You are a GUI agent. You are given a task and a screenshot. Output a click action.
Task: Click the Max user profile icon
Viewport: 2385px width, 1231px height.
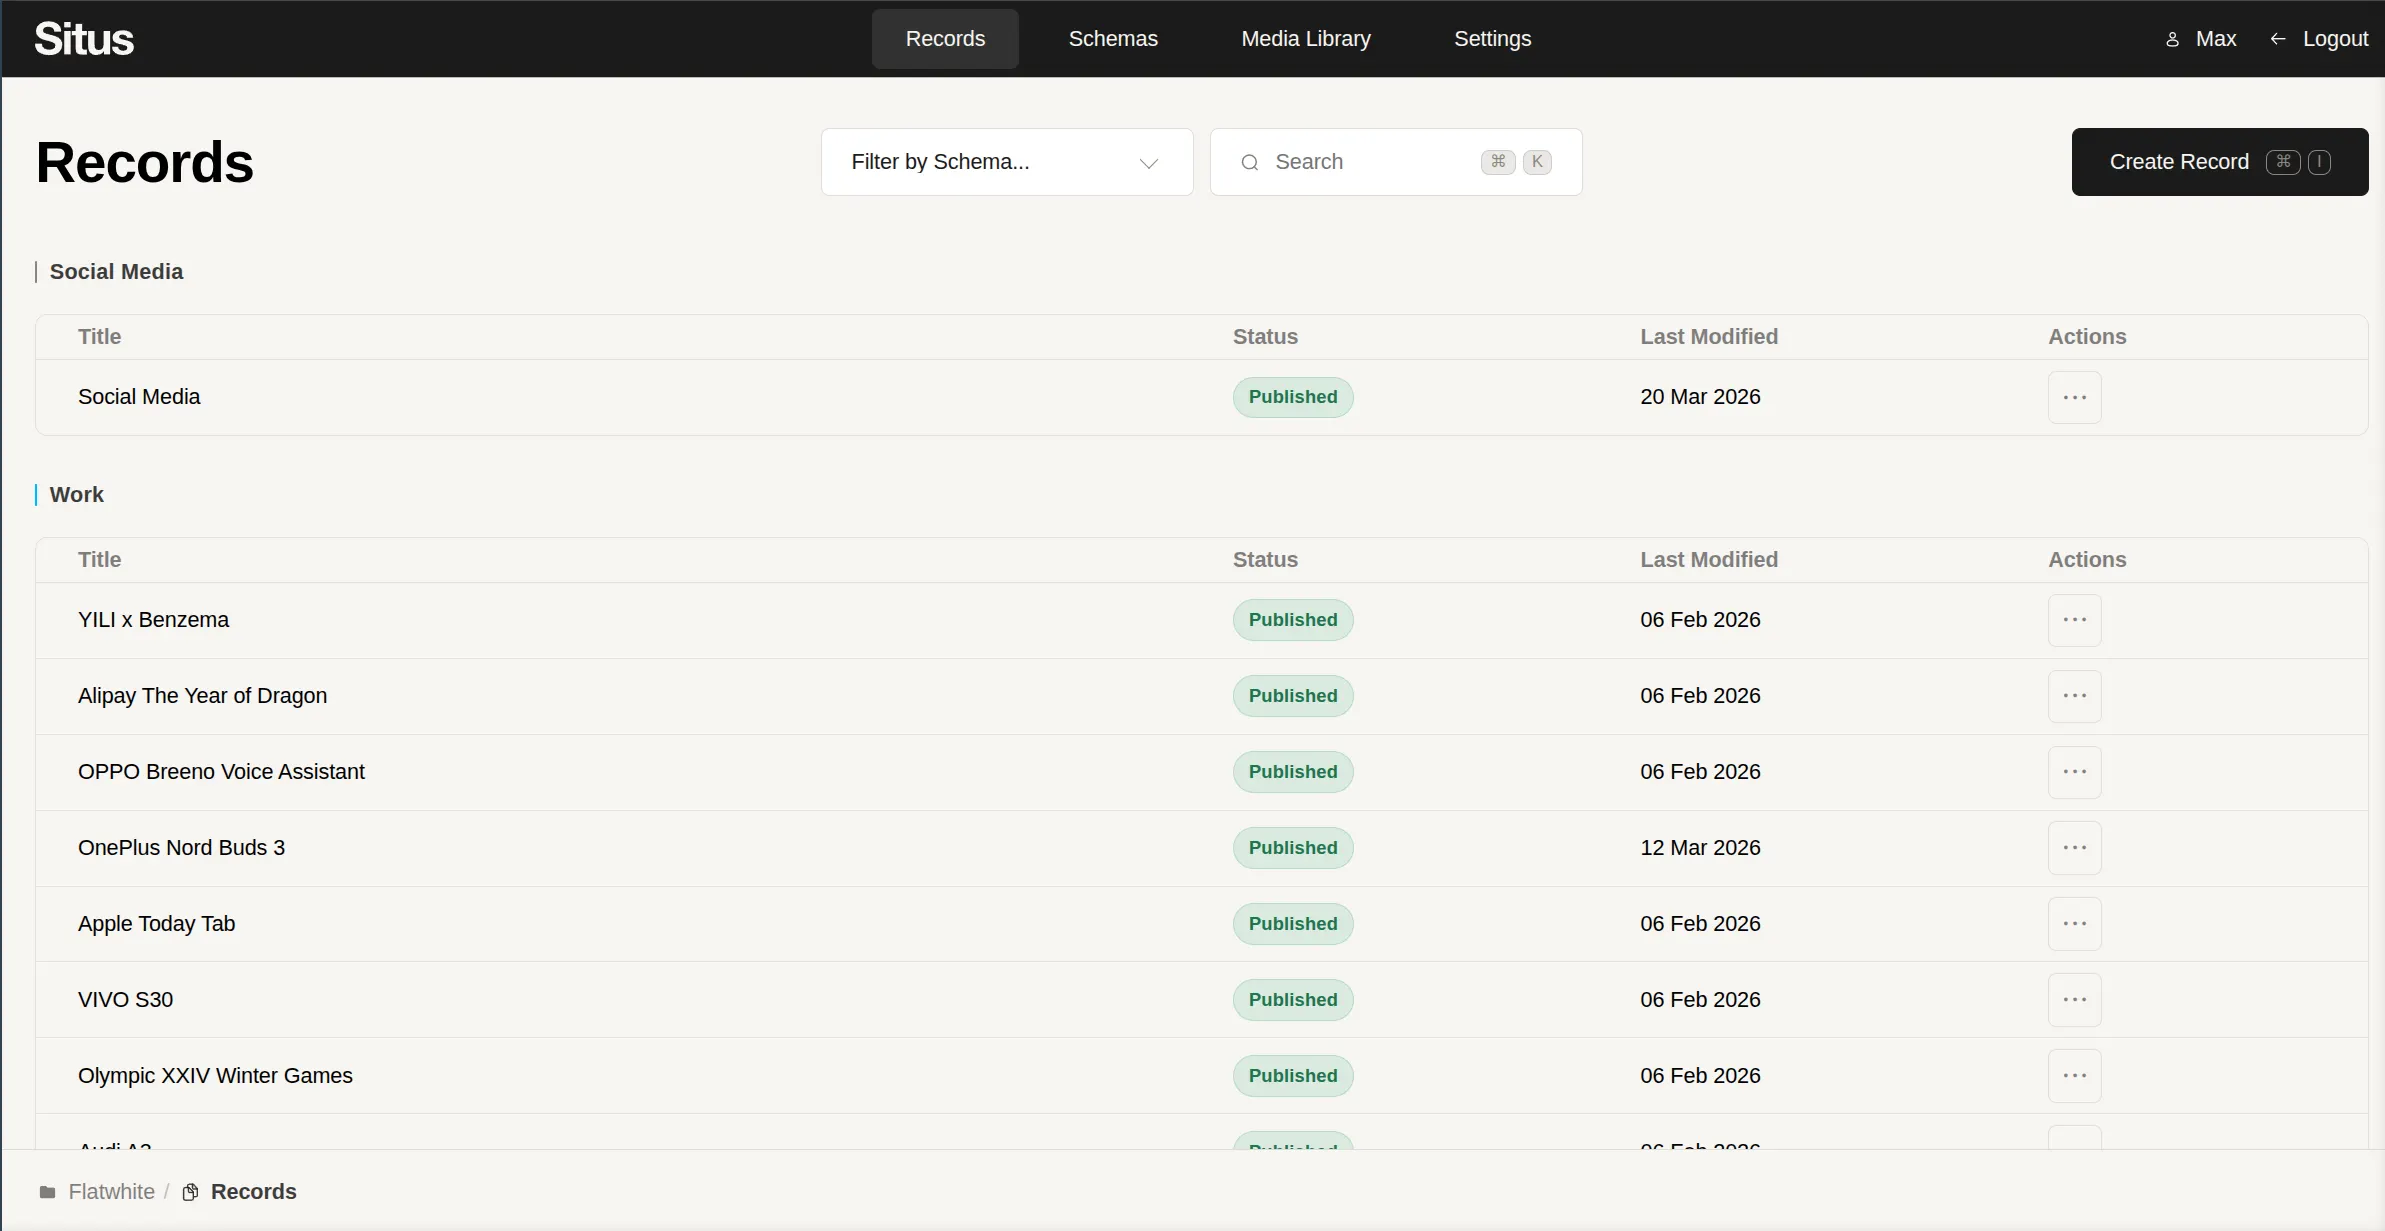point(2172,39)
